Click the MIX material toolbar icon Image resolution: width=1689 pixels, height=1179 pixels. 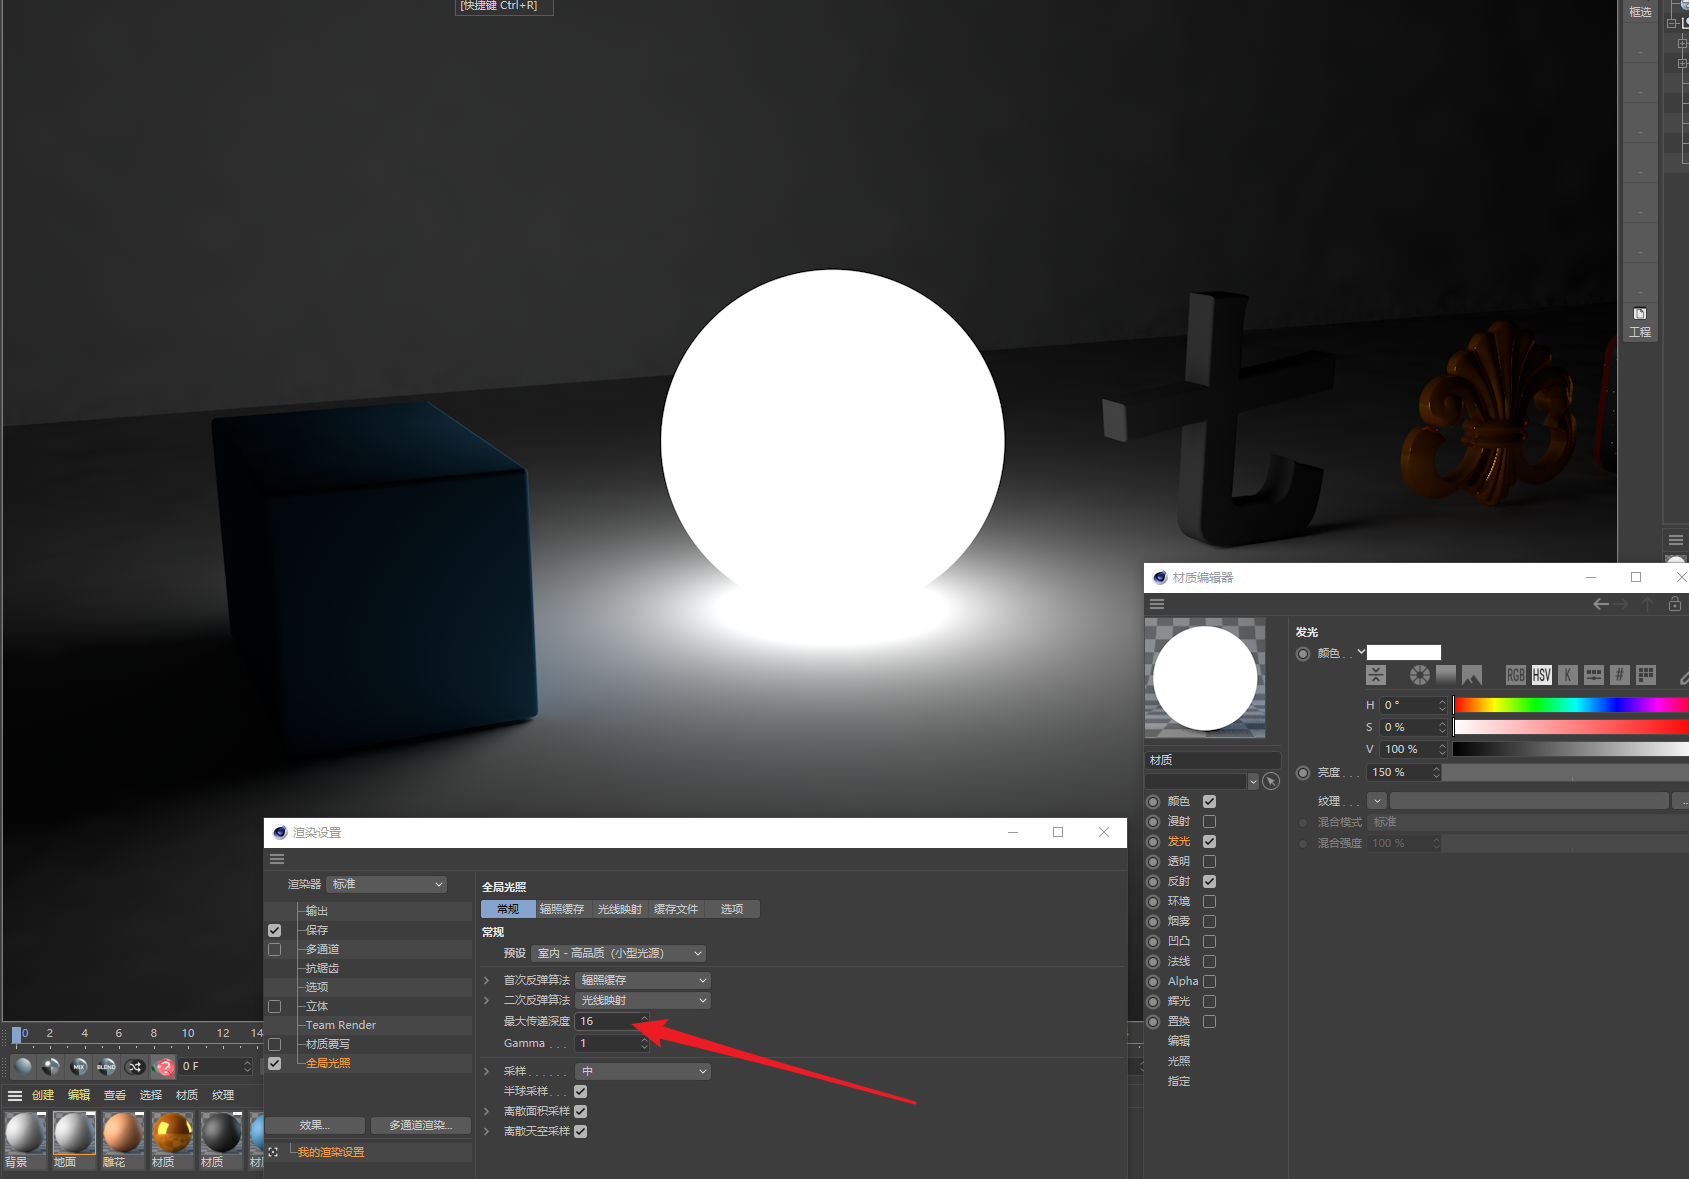pyautogui.click(x=79, y=1066)
